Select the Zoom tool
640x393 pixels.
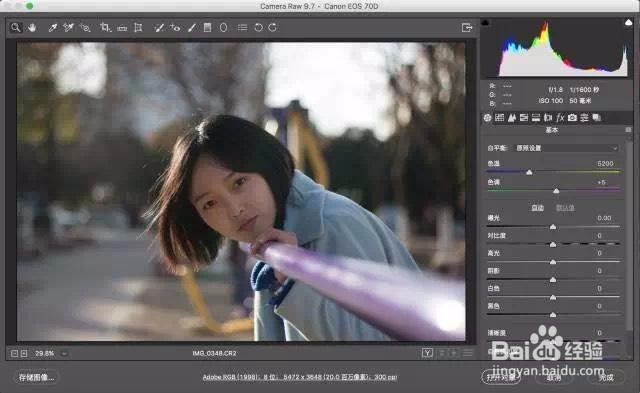(x=16, y=28)
